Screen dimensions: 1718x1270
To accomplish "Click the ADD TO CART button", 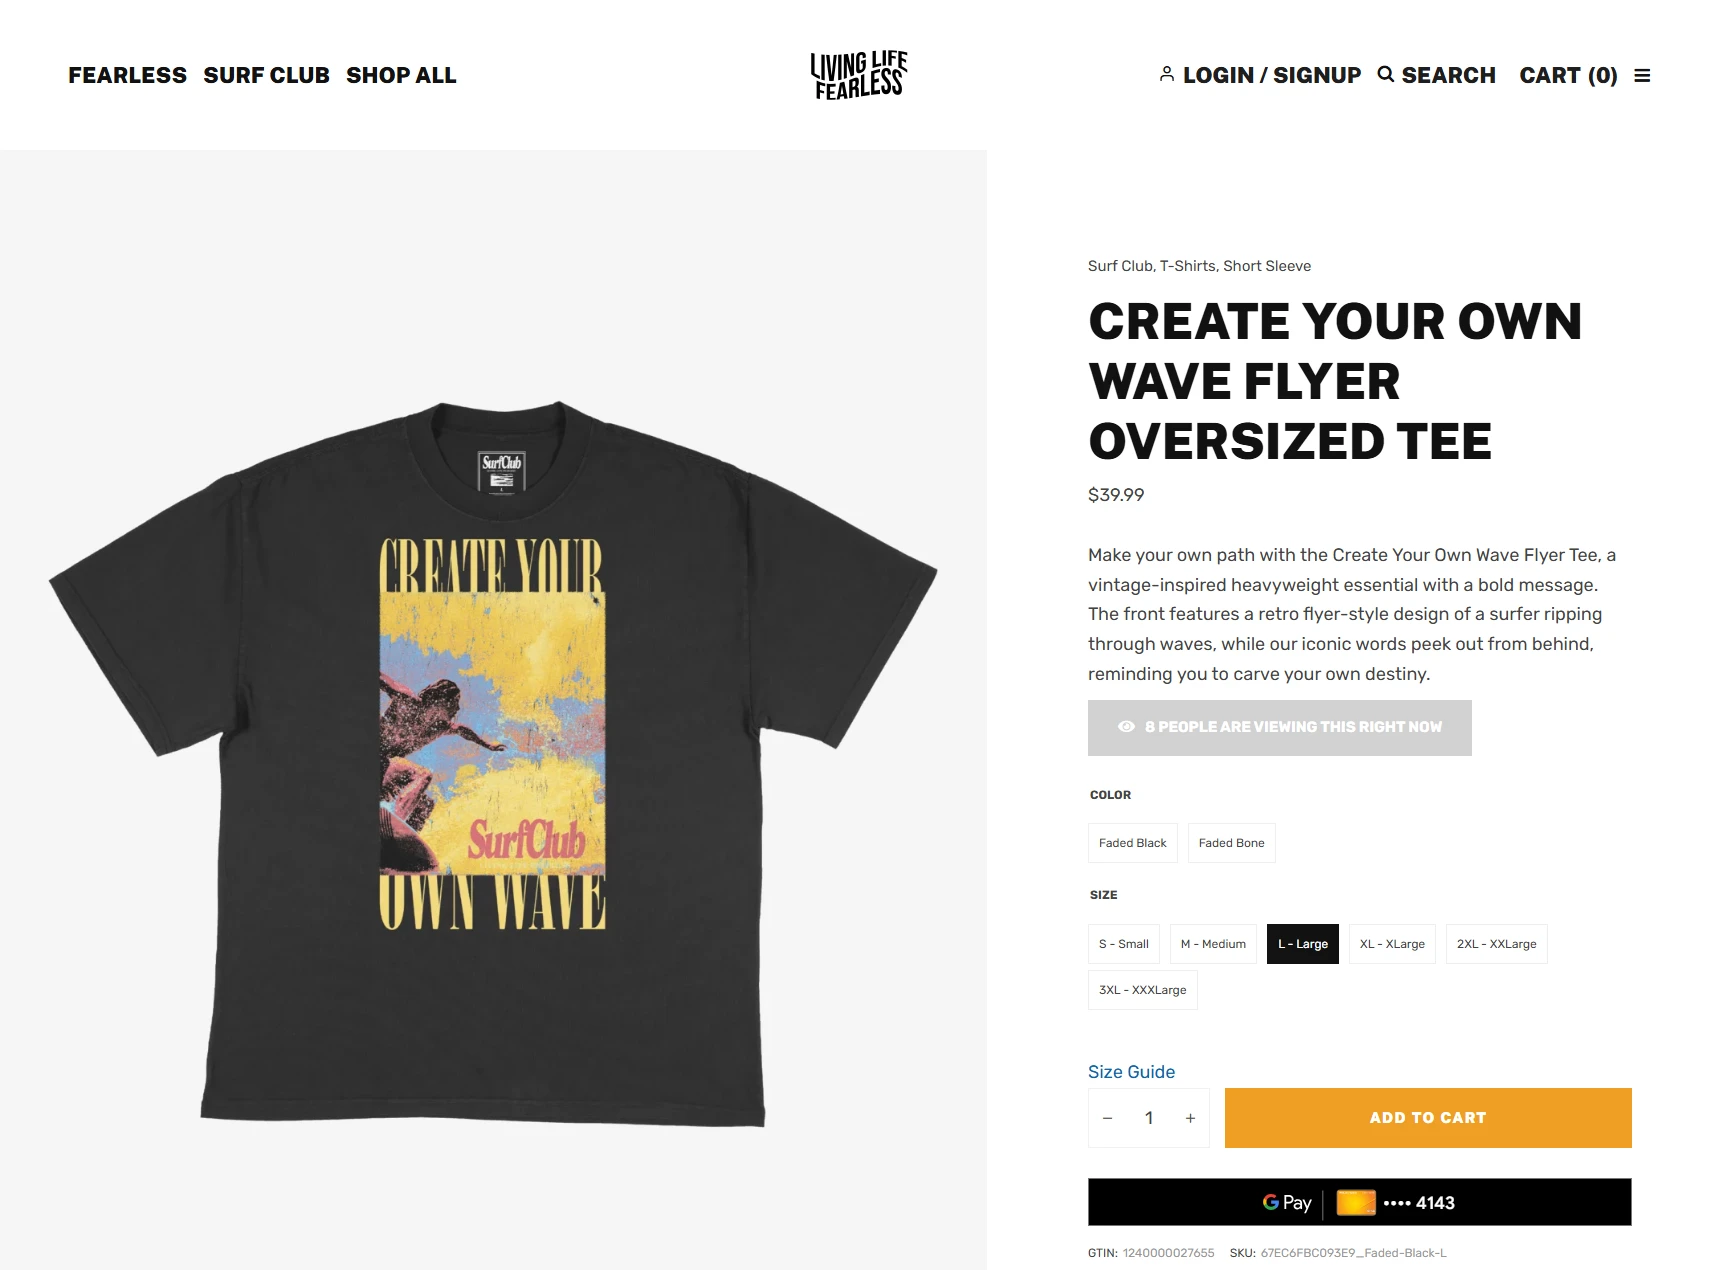I will (1428, 1118).
